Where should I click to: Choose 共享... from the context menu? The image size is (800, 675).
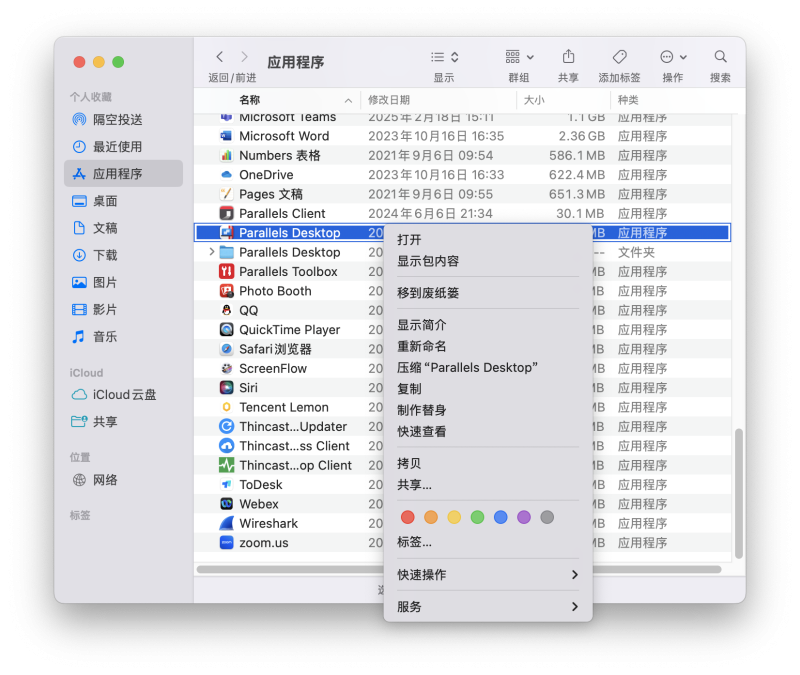488,485
